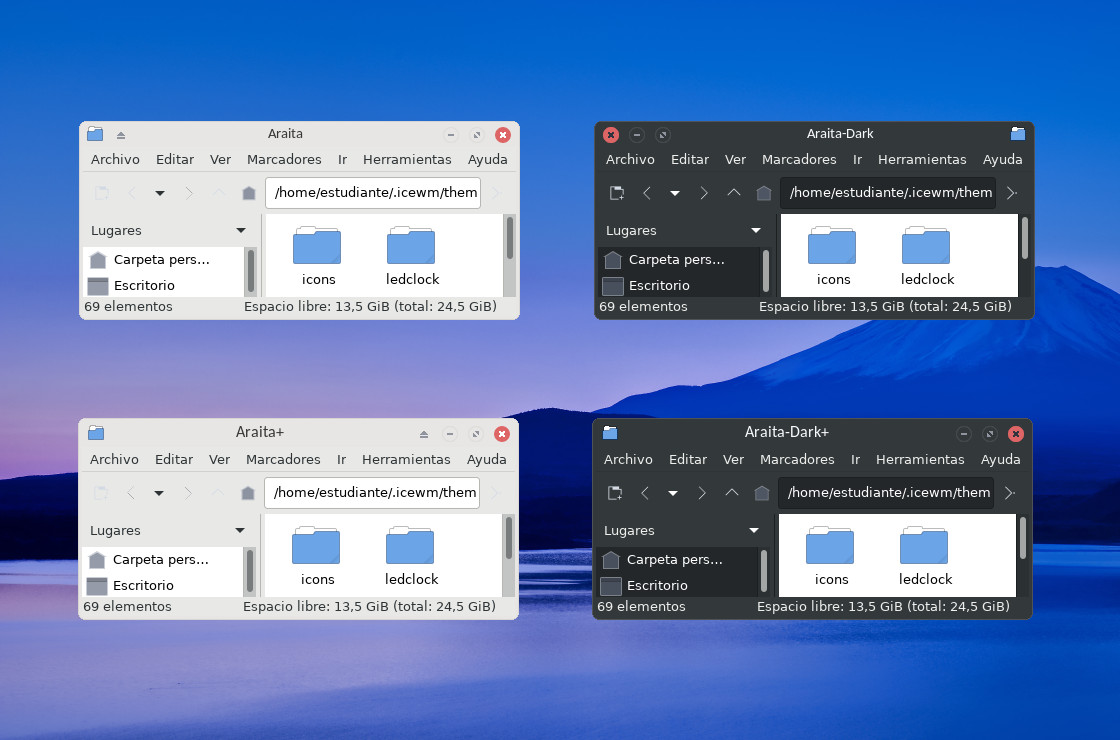Expand the Lugares dropdown in Araita+ window
This screenshot has width=1120, height=740.
[240, 531]
